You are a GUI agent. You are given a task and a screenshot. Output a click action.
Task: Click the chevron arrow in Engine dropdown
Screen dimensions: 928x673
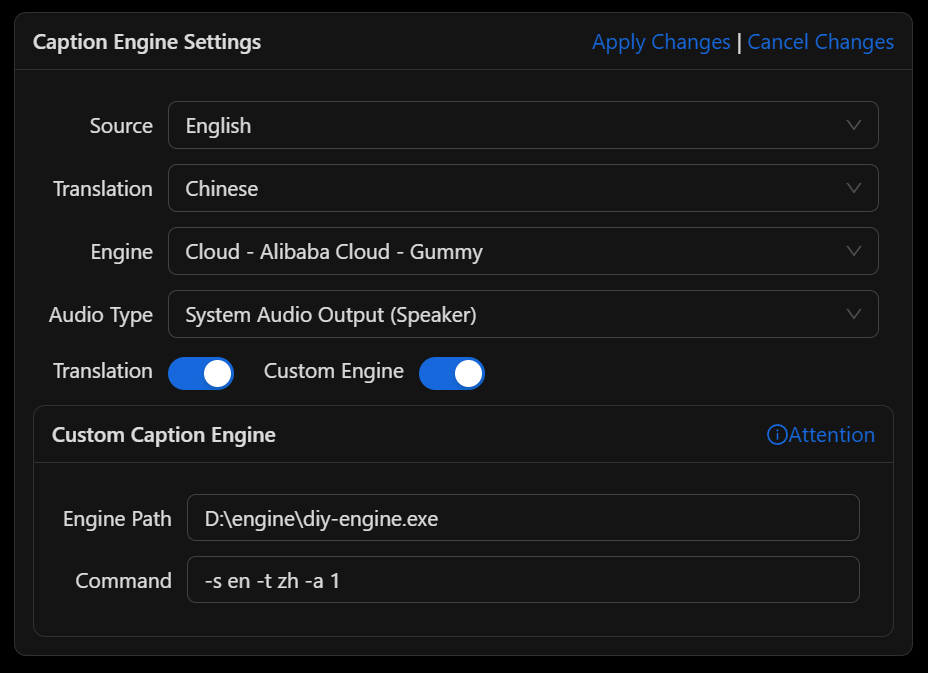pos(854,251)
